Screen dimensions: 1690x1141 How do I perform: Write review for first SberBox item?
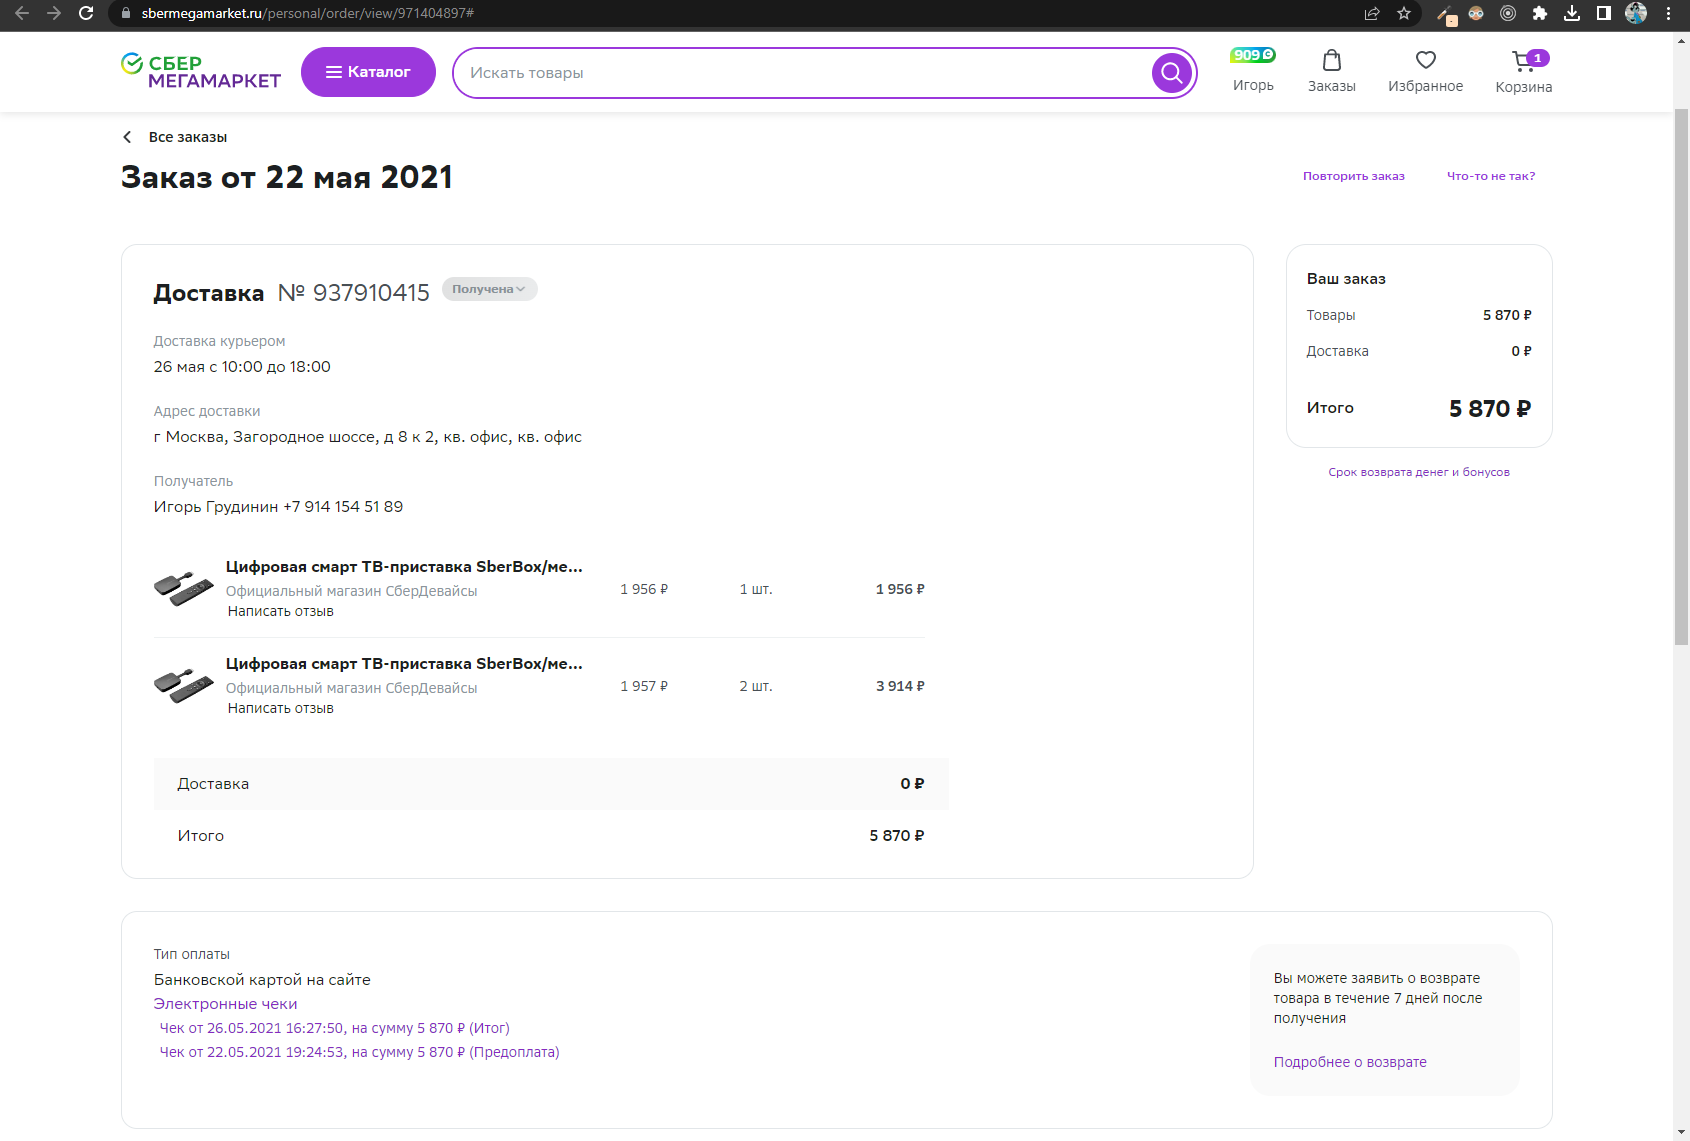click(280, 611)
